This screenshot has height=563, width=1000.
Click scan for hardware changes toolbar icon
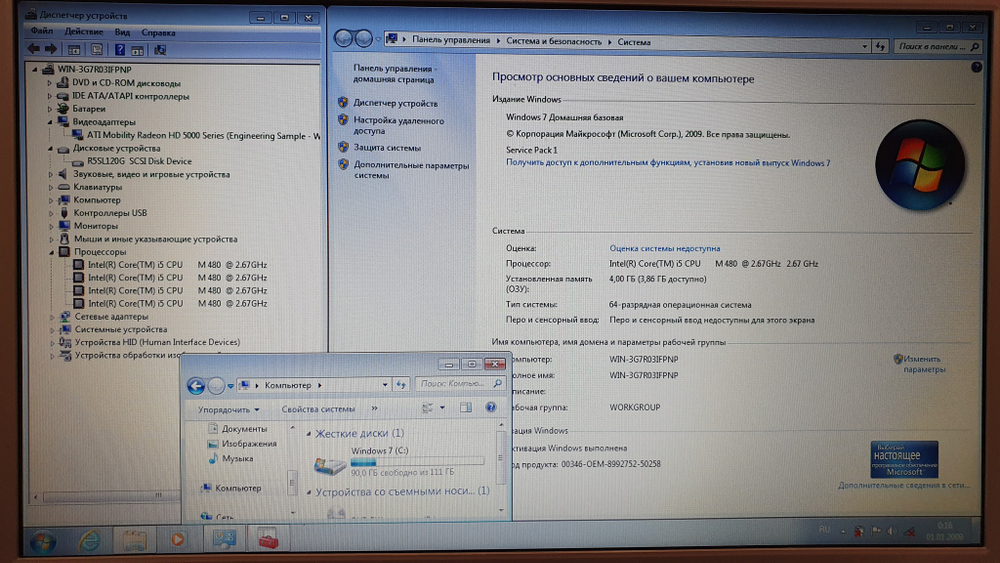pyautogui.click(x=161, y=49)
